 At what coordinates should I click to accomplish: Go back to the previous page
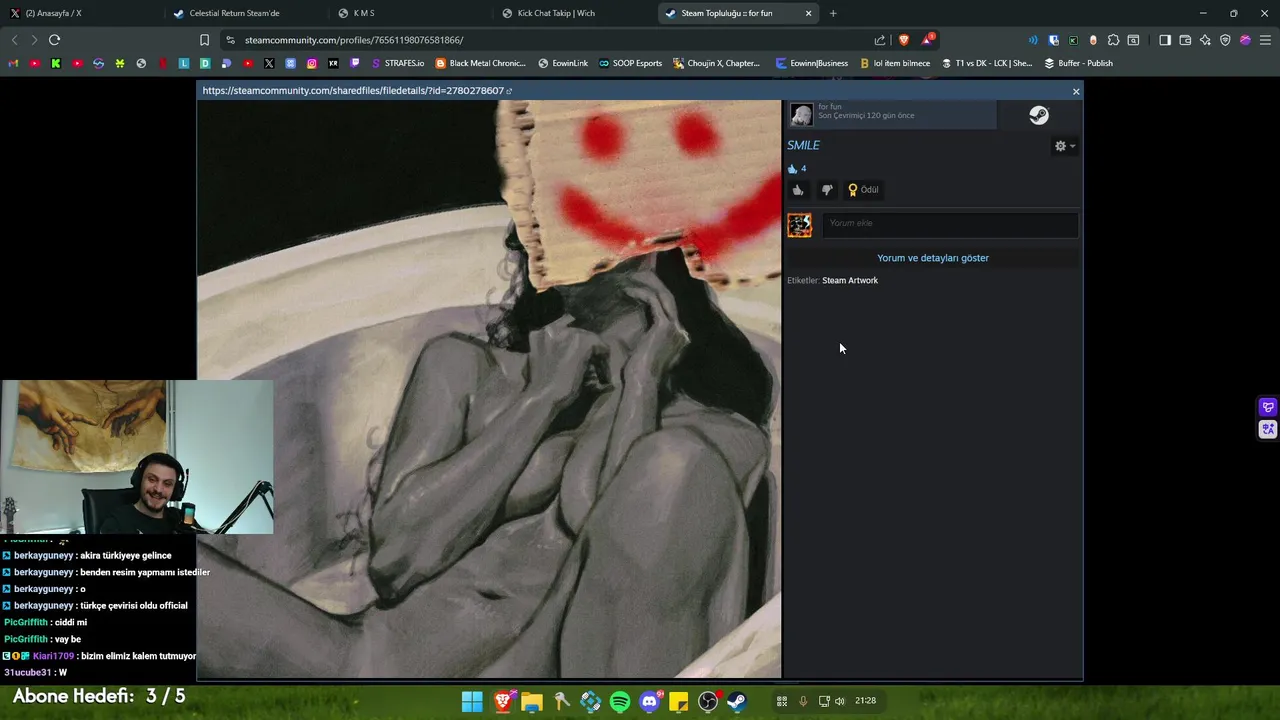(x=14, y=40)
